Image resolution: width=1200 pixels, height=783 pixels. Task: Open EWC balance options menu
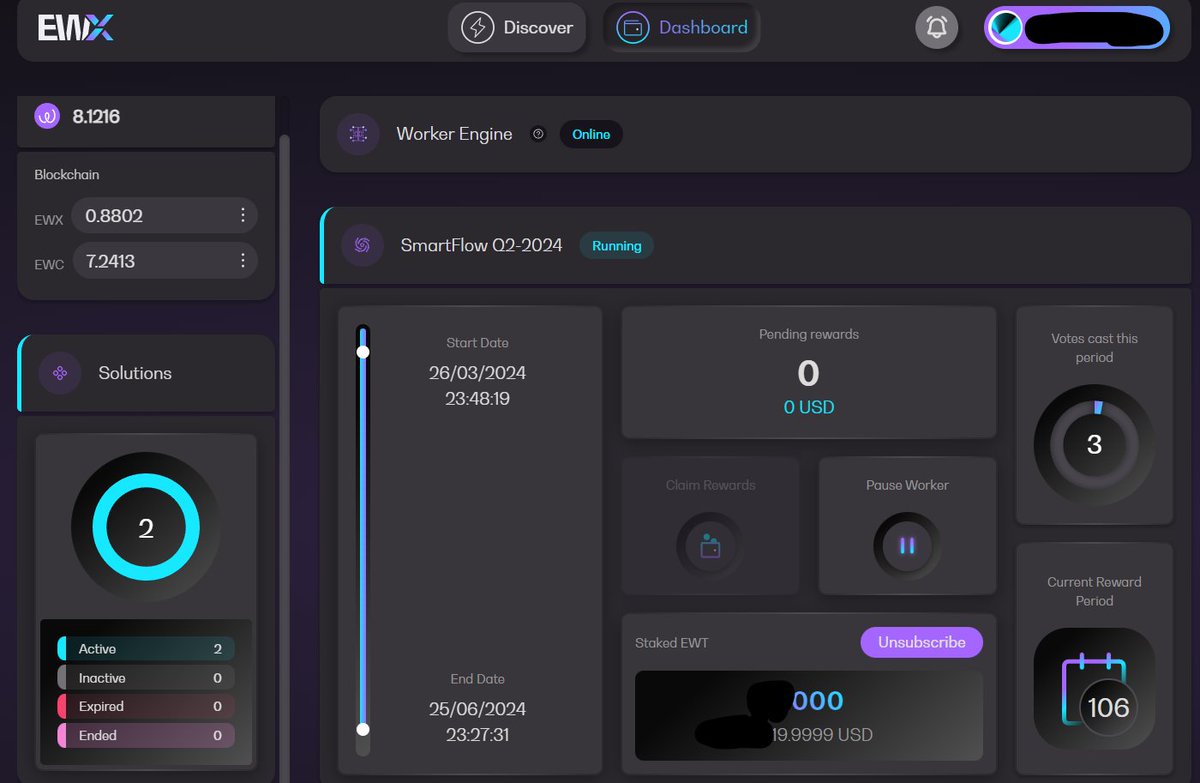[243, 261]
